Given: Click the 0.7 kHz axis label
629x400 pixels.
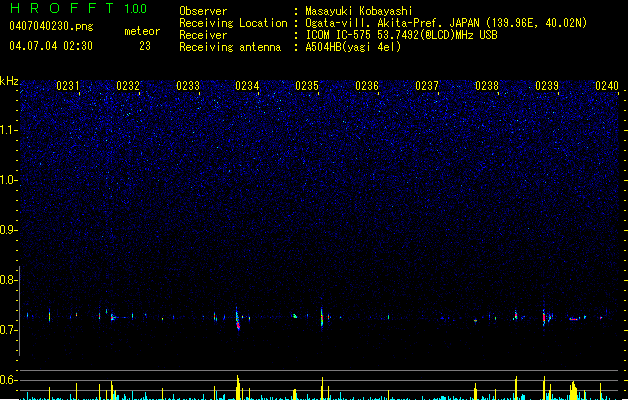Looking at the screenshot, I should tap(9, 330).
